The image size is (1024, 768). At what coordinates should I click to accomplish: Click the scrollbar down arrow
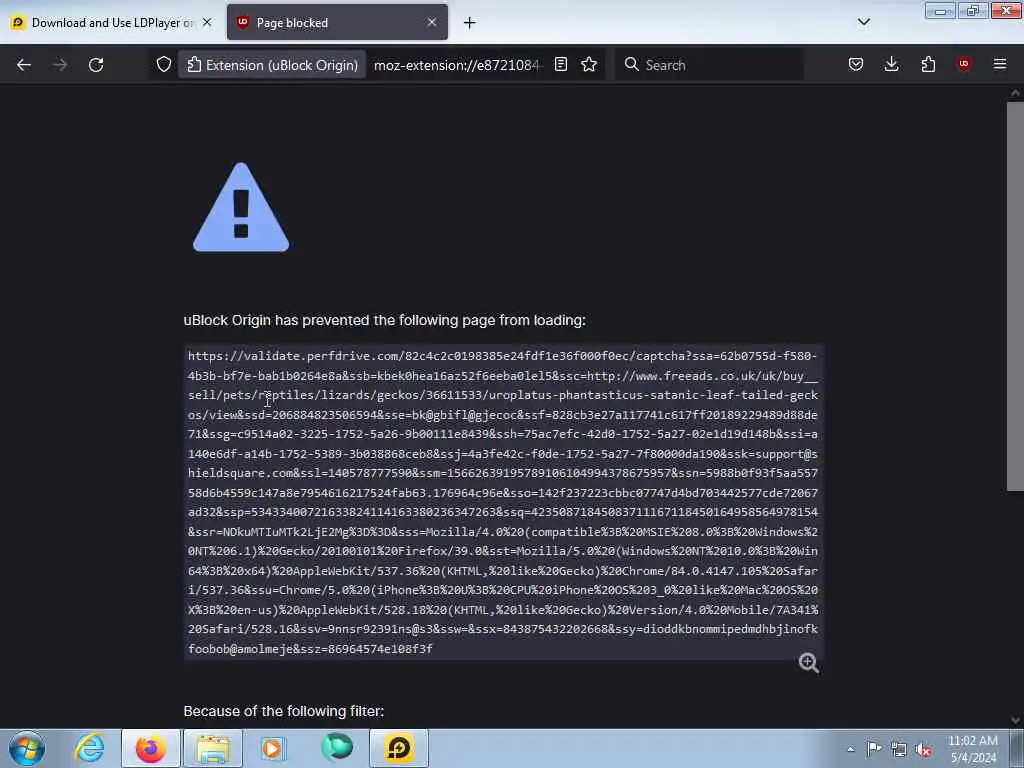(1015, 720)
